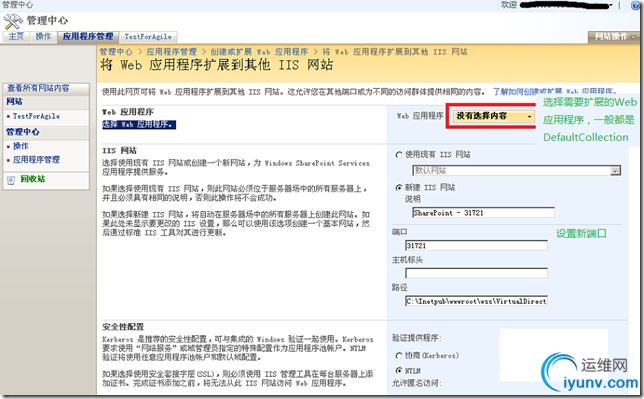Expand the 网站操作 menu
Image resolution: width=644 pixels, height=399 pixels.
613,37
